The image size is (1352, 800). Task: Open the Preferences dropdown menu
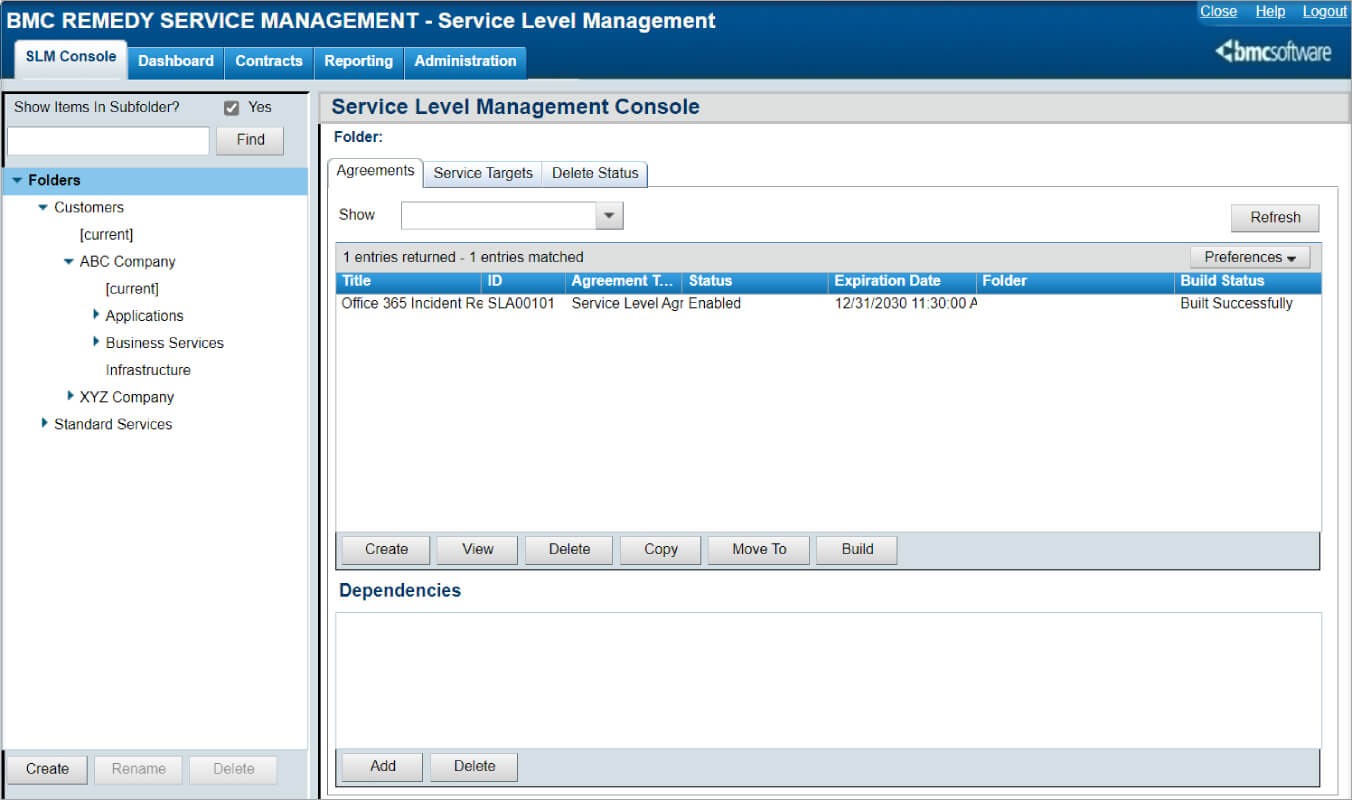pyautogui.click(x=1250, y=257)
